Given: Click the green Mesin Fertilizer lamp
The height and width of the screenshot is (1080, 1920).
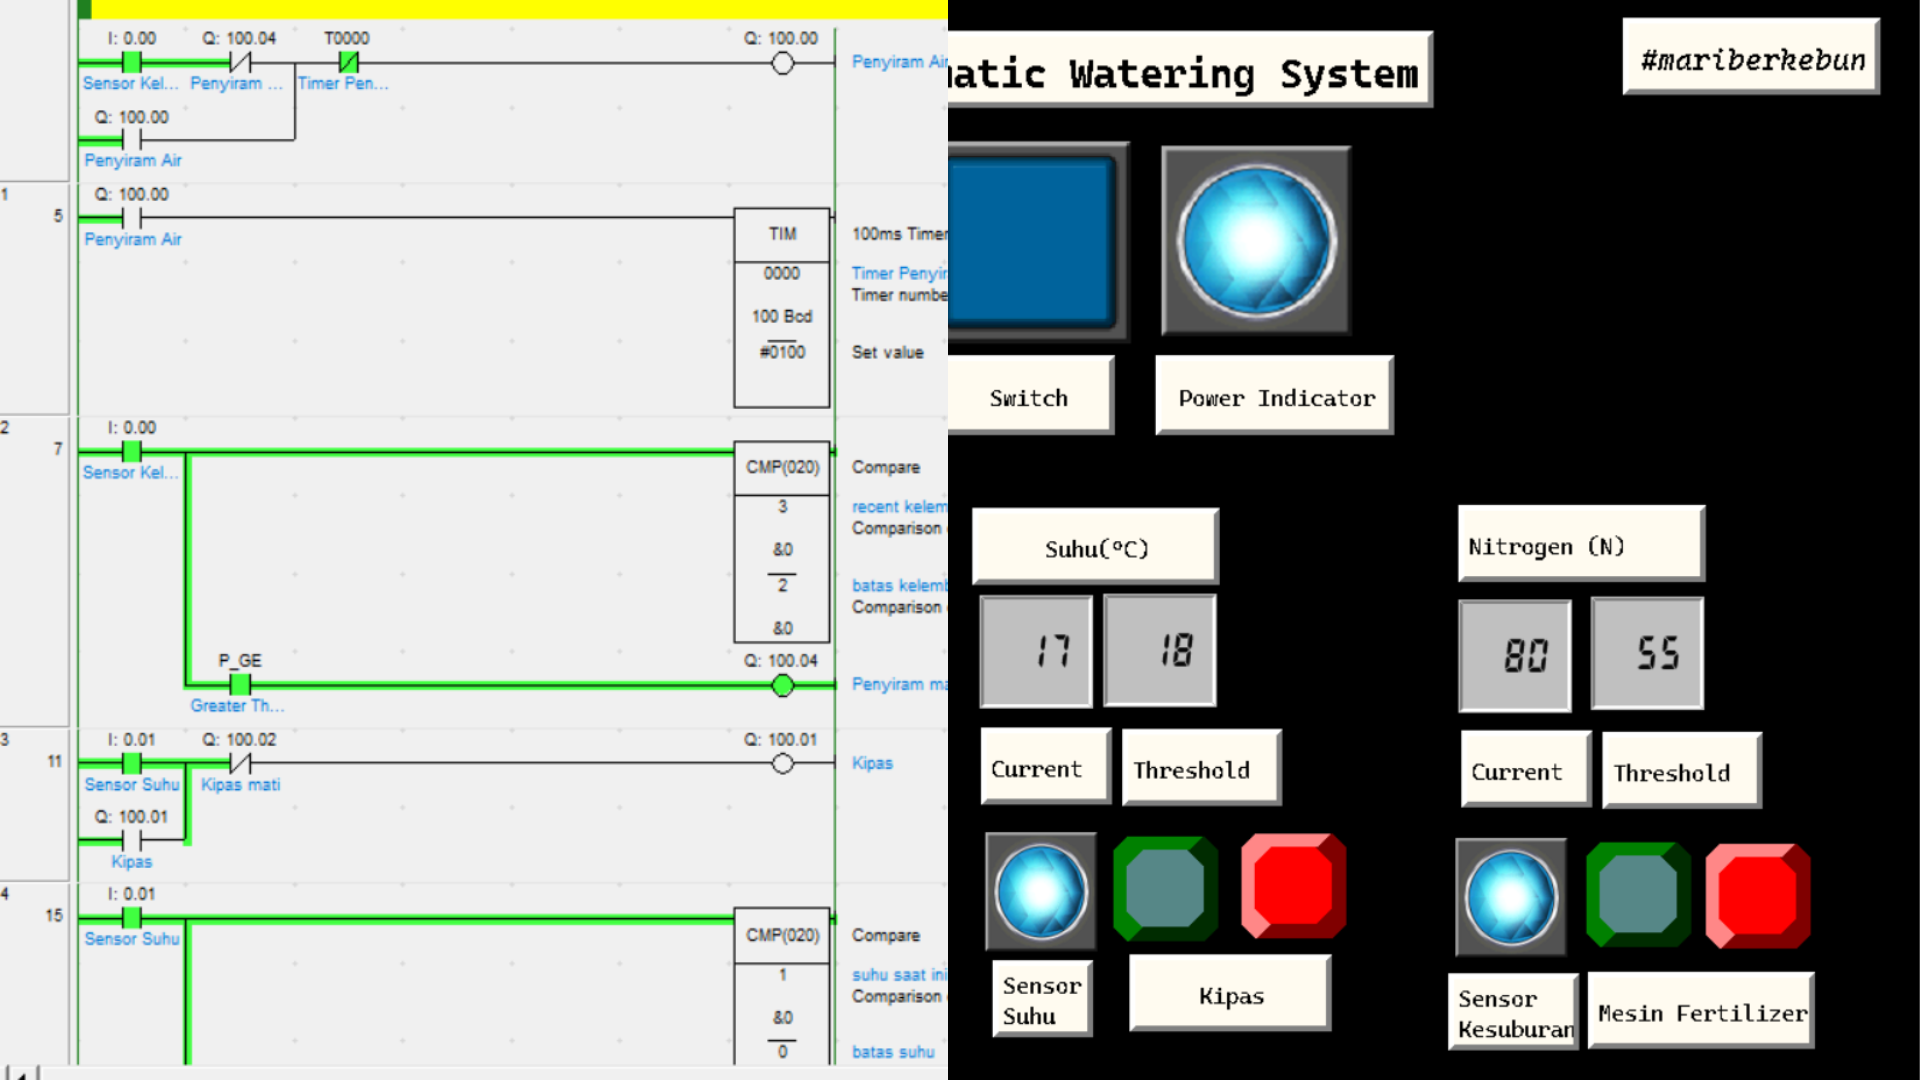Looking at the screenshot, I should point(1637,895).
